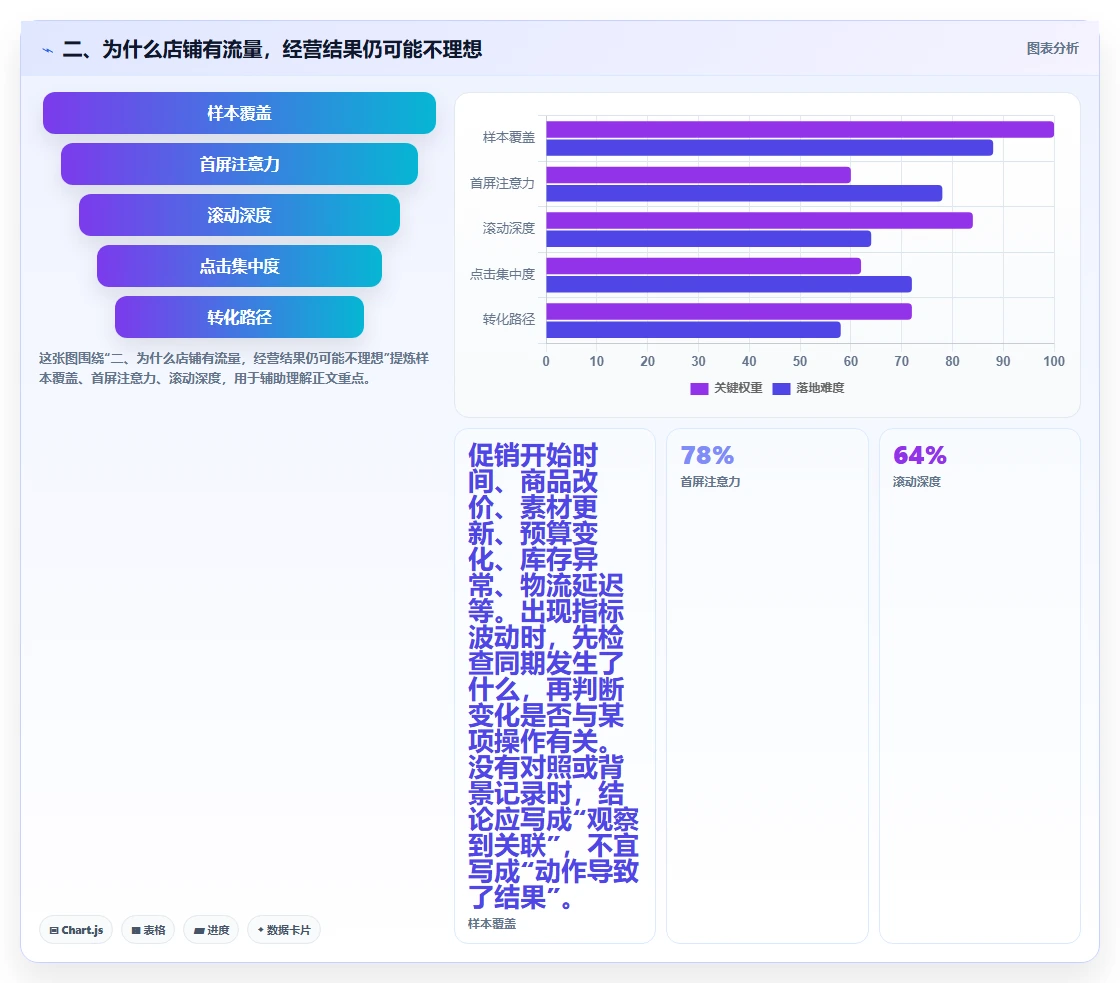Image resolution: width=1120 pixels, height=983 pixels.
Task: Click the 首屏注意力 label under 78%
Action: (710, 482)
